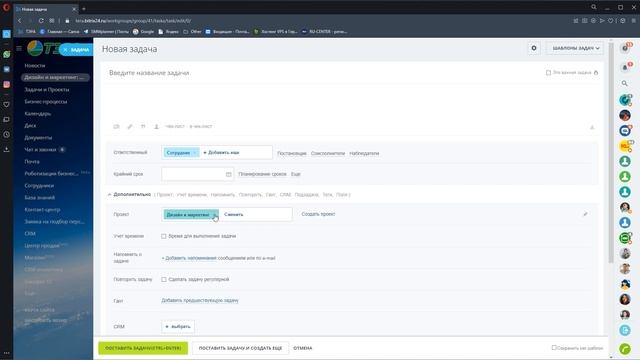Viewport: 640px width, 360px height.
Task: Open the 'Шаблоны задач' dropdown
Action: tap(576, 48)
